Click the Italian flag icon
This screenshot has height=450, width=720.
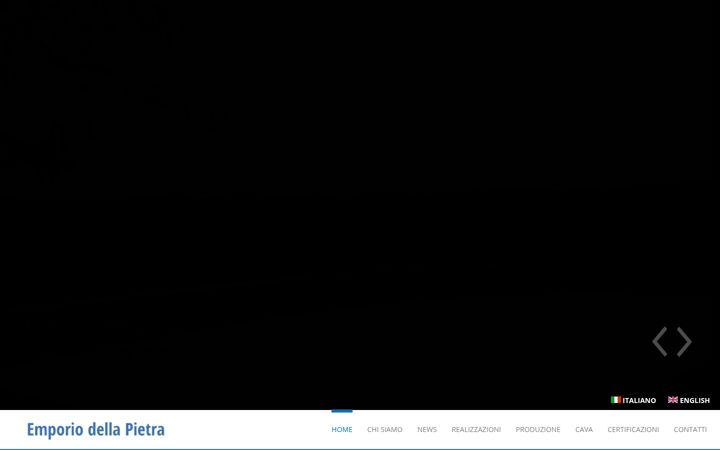click(616, 400)
